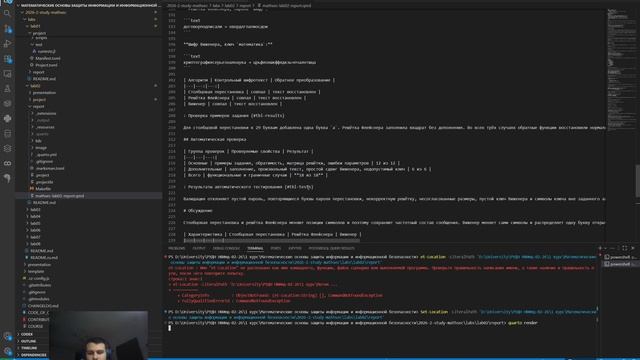640x360 pixels.
Task: Open the Extensions view
Action: (x=7, y=59)
